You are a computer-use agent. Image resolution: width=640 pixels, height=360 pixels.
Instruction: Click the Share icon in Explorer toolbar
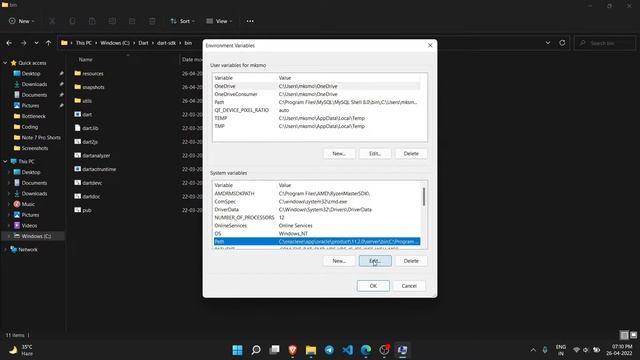coord(132,21)
